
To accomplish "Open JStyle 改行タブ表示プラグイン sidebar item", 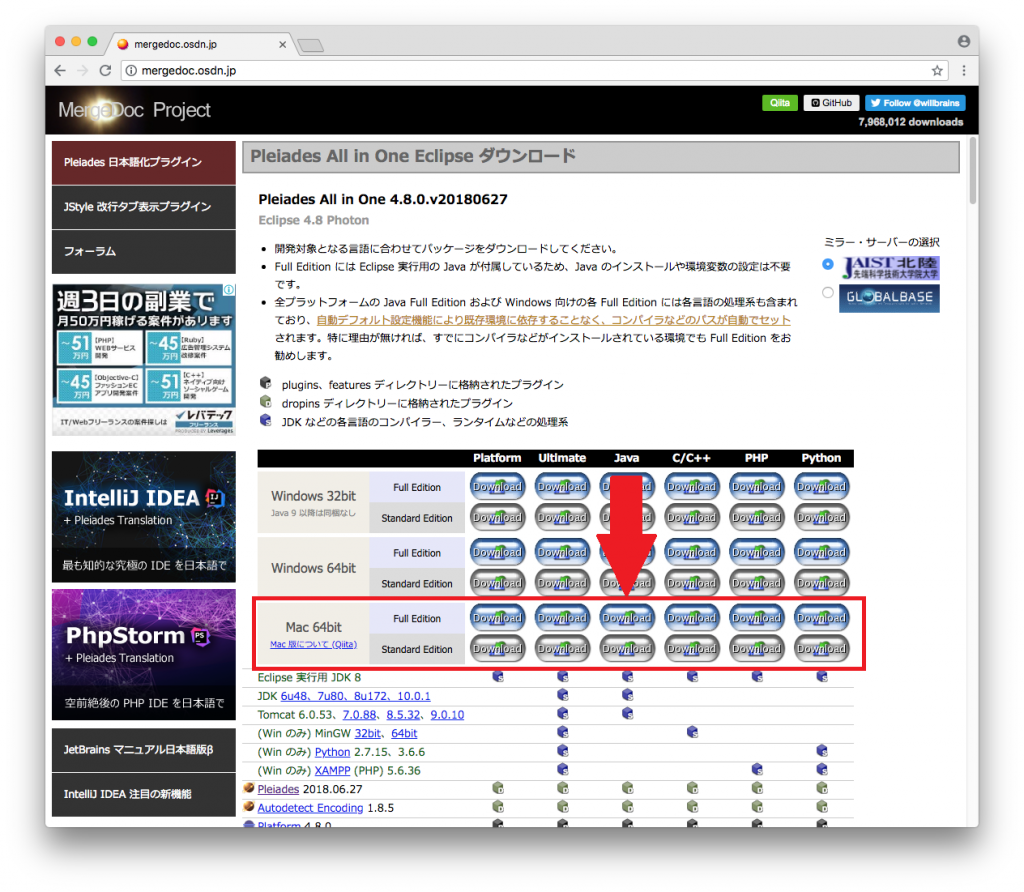I will 144,207.
